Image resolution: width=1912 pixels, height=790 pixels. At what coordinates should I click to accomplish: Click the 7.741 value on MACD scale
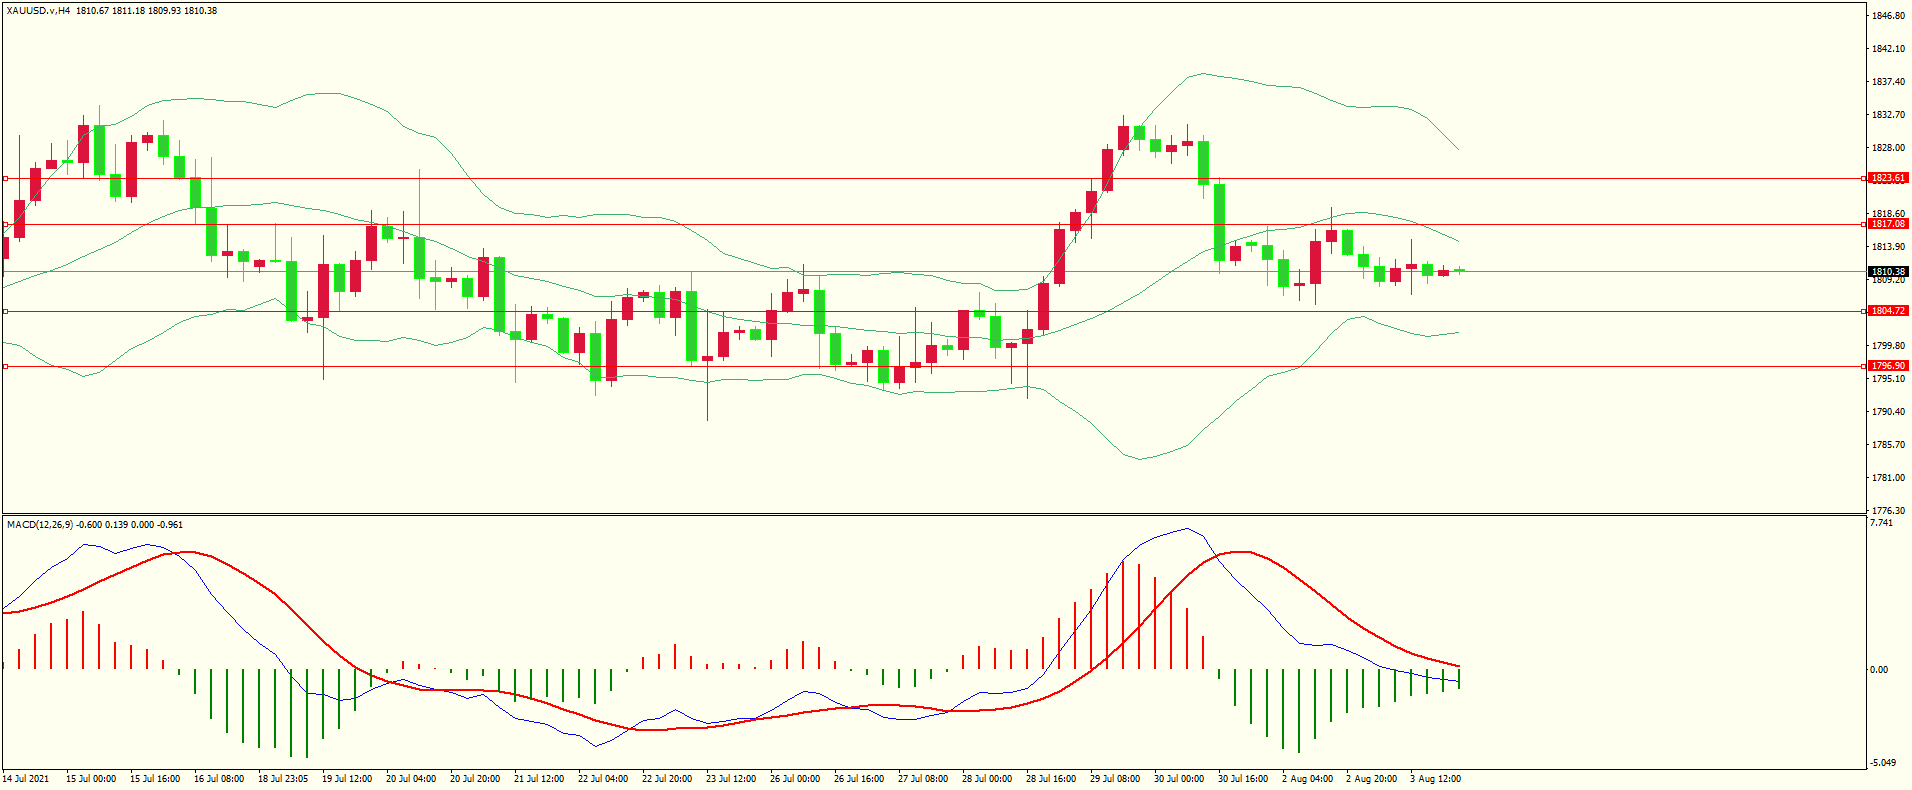(1881, 523)
